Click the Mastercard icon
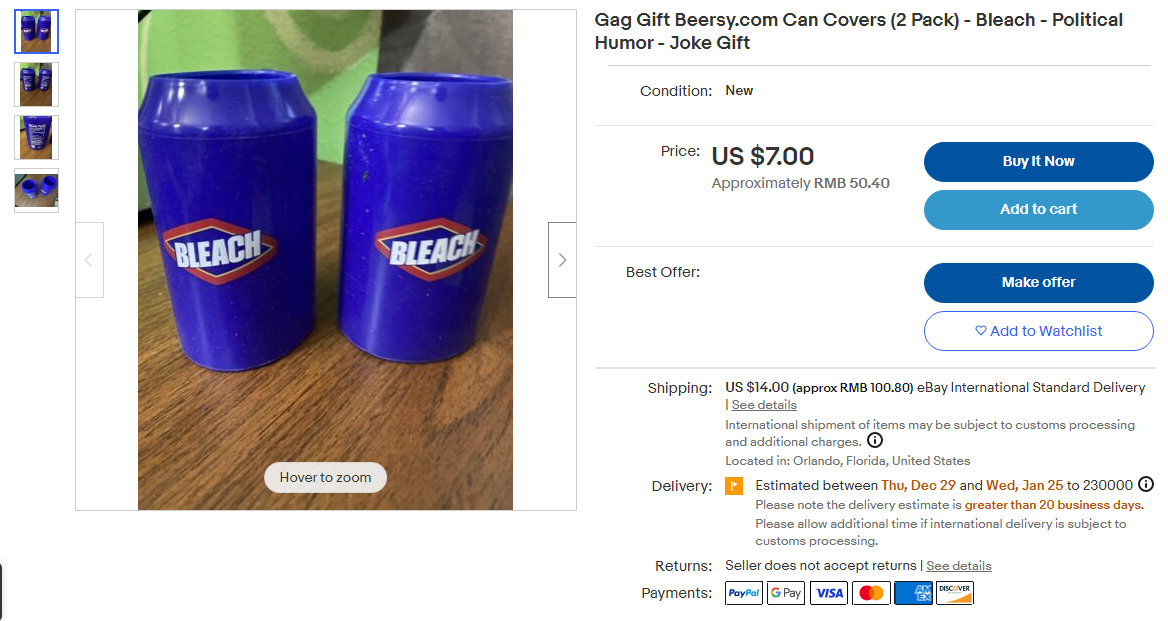The image size is (1168, 621). point(871,593)
